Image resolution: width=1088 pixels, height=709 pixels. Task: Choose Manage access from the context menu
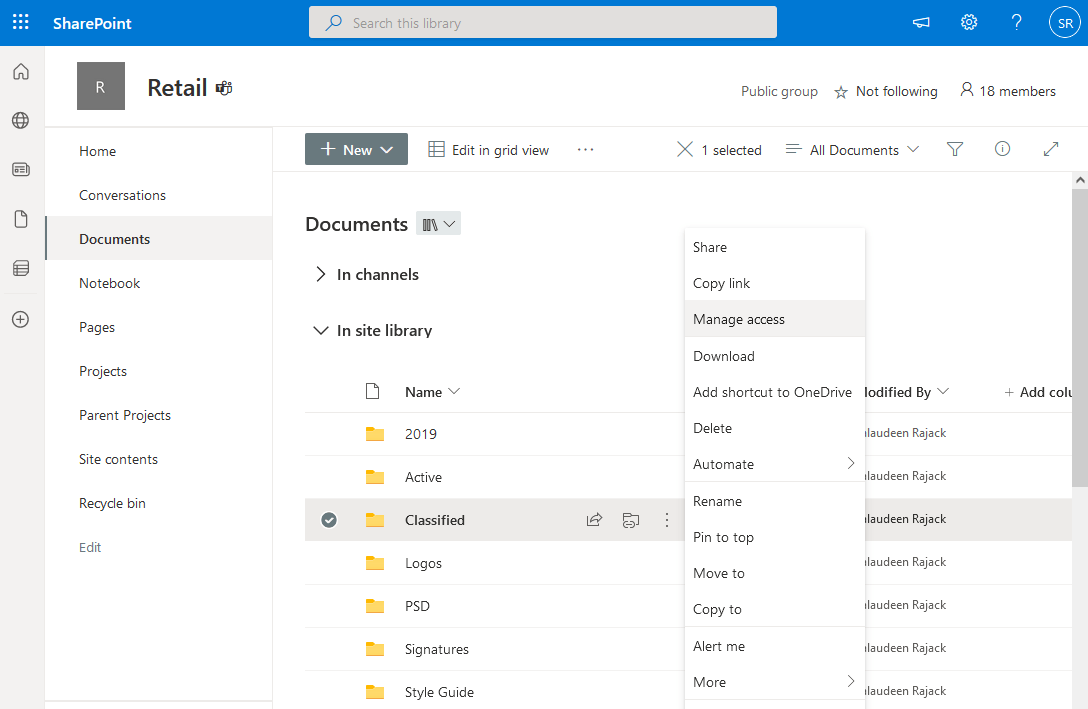738,319
